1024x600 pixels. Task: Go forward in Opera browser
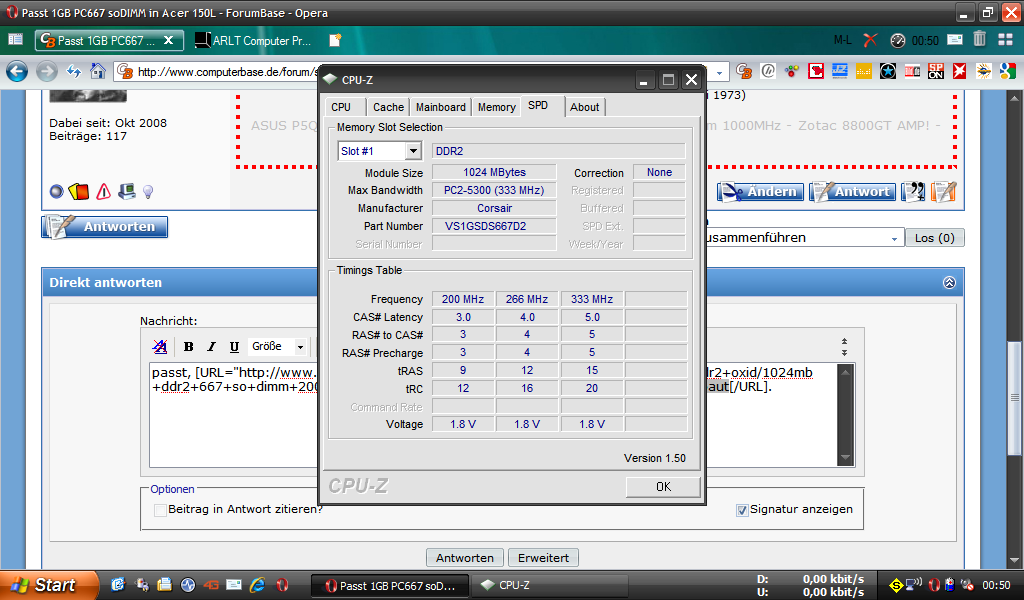pyautogui.click(x=46, y=71)
